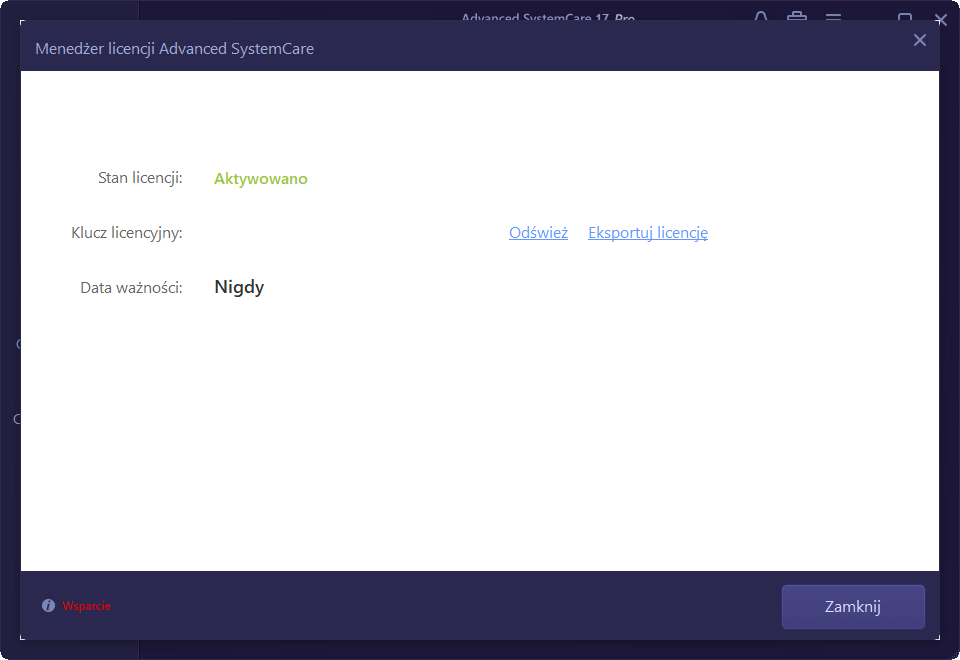The image size is (960, 660).
Task: Click the Menedżer licencji Advanced SystemCare title
Action: coord(174,49)
